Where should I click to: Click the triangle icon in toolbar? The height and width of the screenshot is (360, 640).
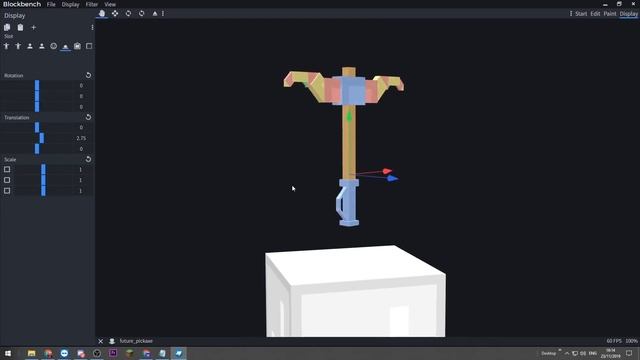click(x=155, y=13)
